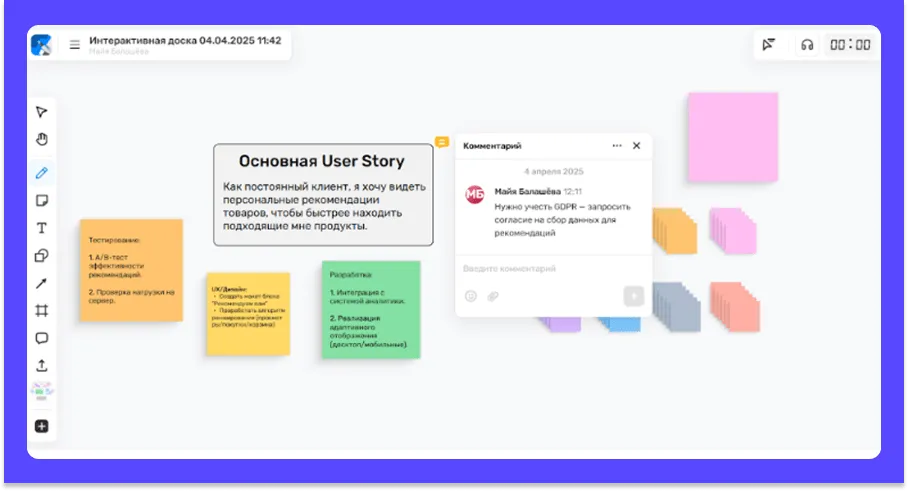Select the frame tool

pyautogui.click(x=42, y=311)
